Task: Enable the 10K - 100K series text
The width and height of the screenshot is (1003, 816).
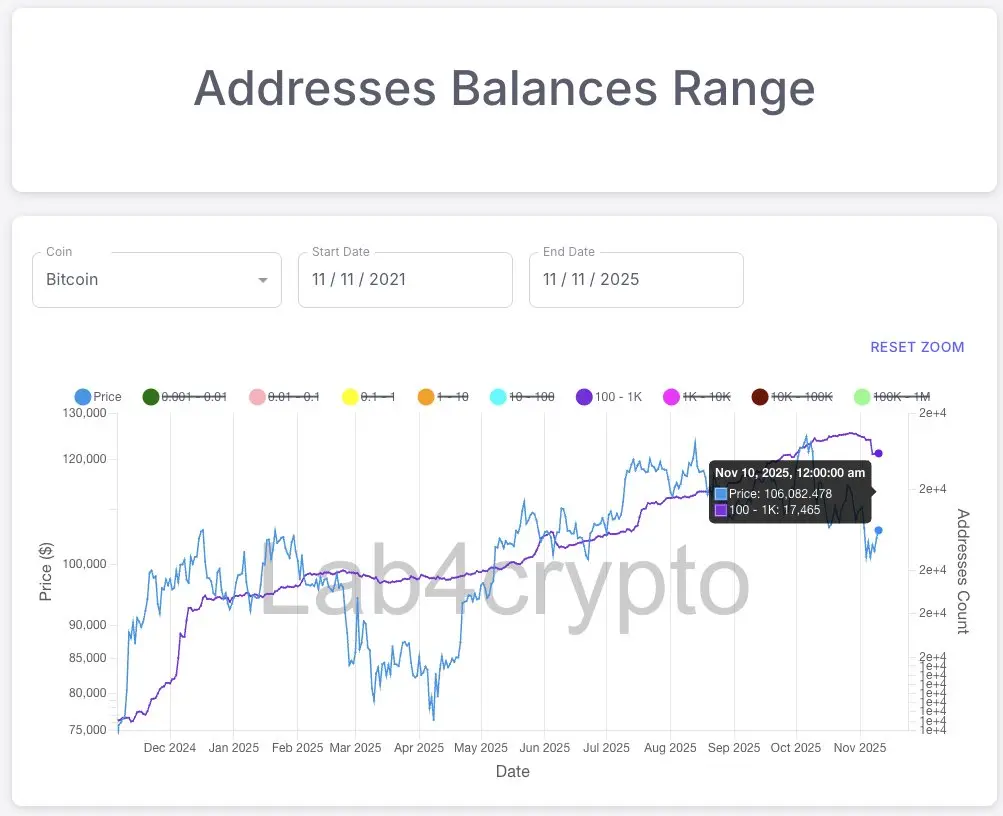Action: click(802, 397)
